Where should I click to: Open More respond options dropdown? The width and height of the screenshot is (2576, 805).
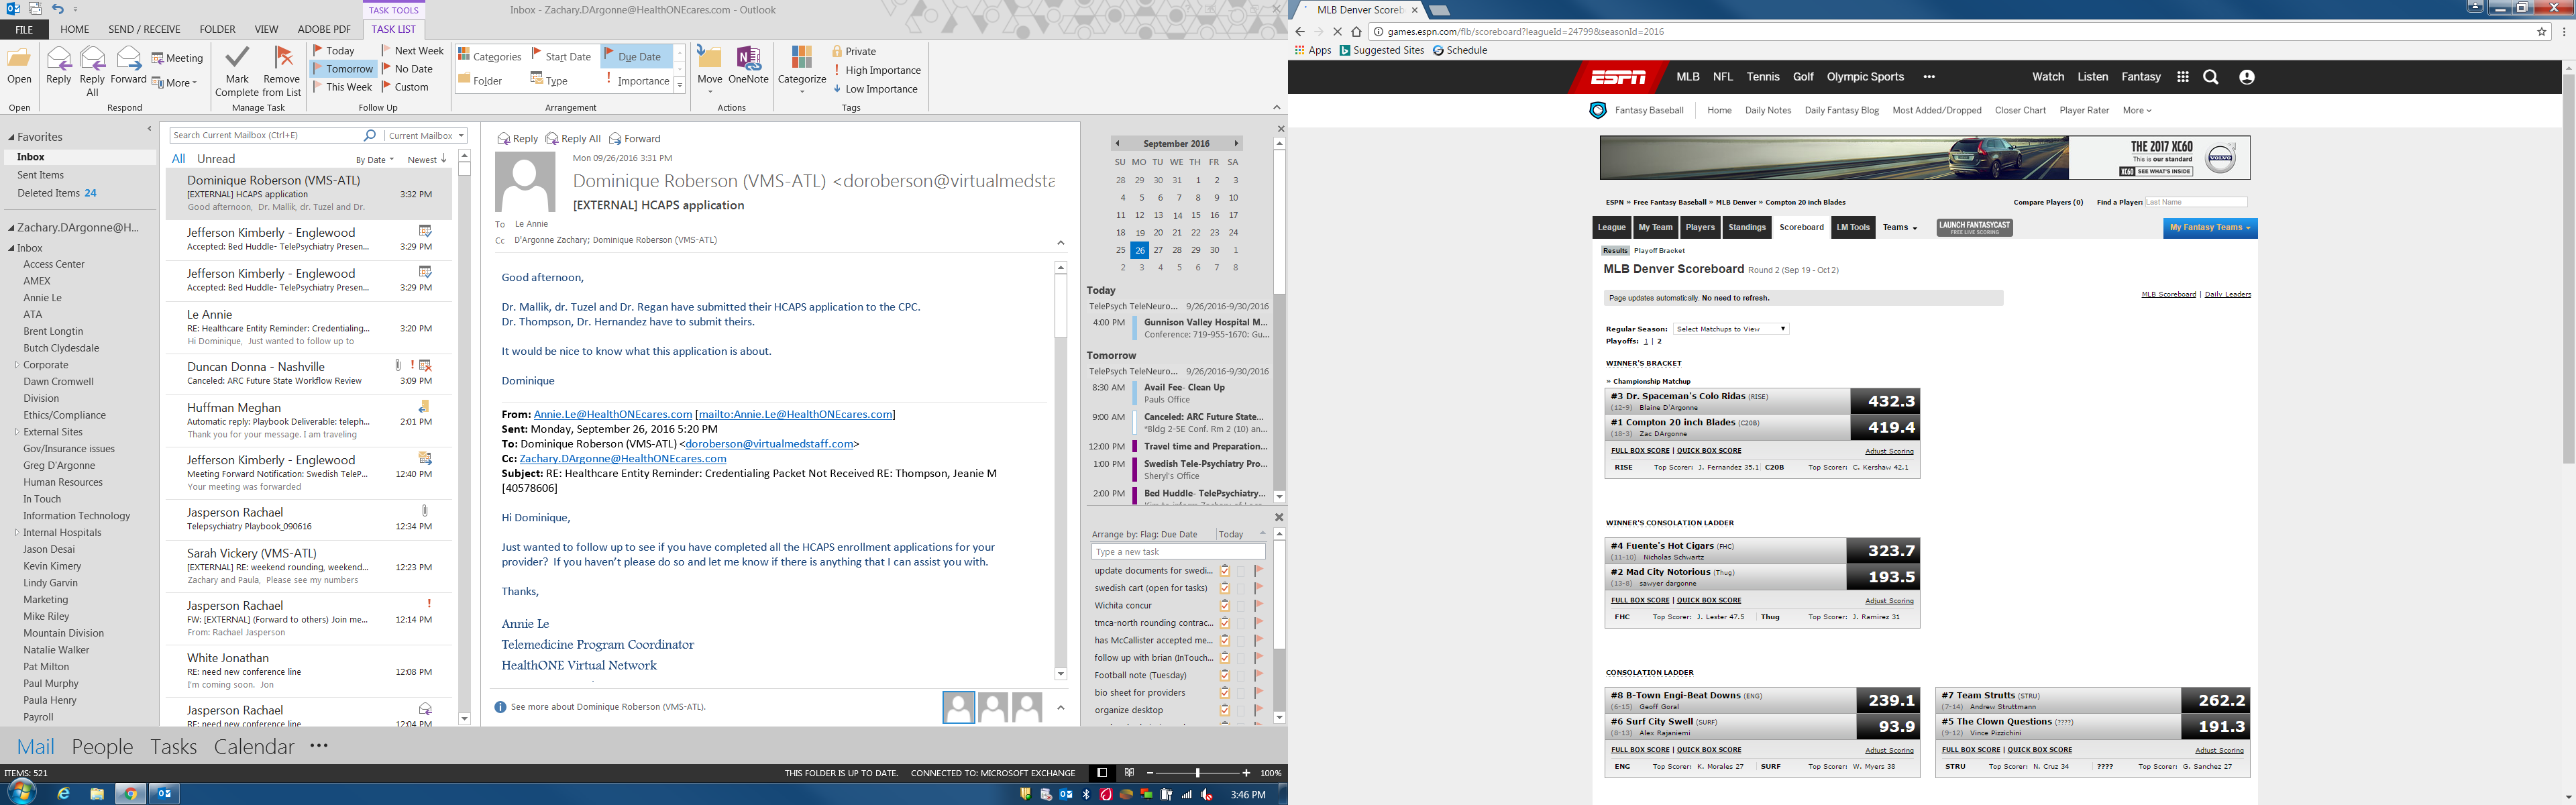[x=175, y=83]
